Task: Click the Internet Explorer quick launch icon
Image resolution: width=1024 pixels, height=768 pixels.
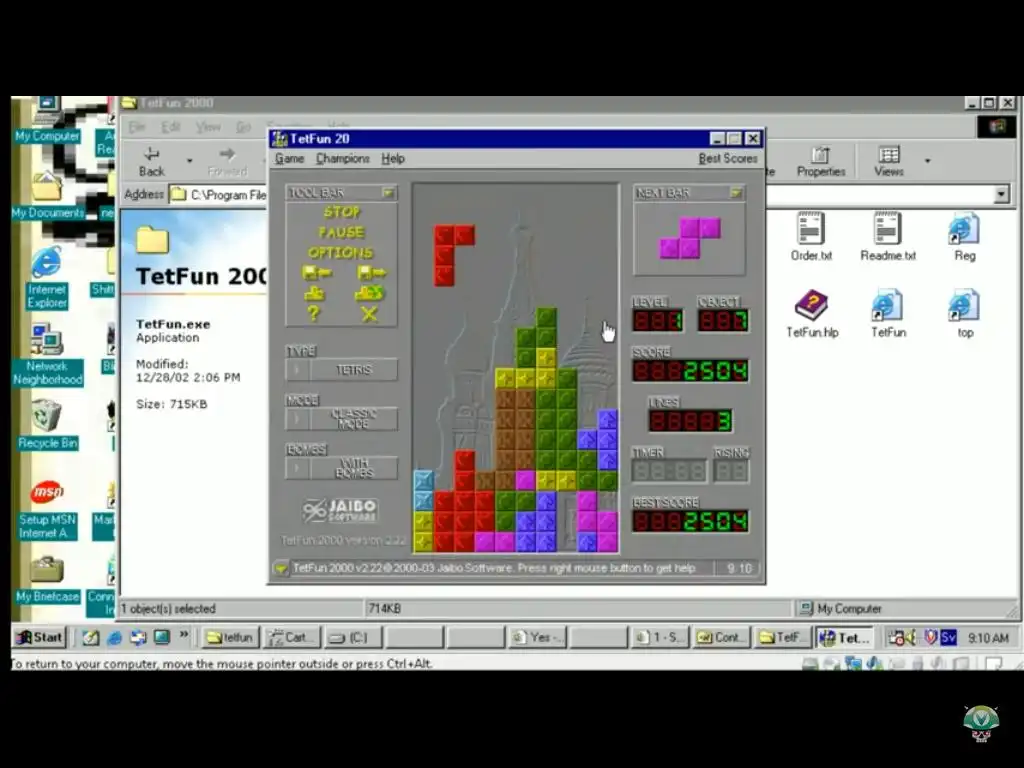Action: tap(114, 637)
